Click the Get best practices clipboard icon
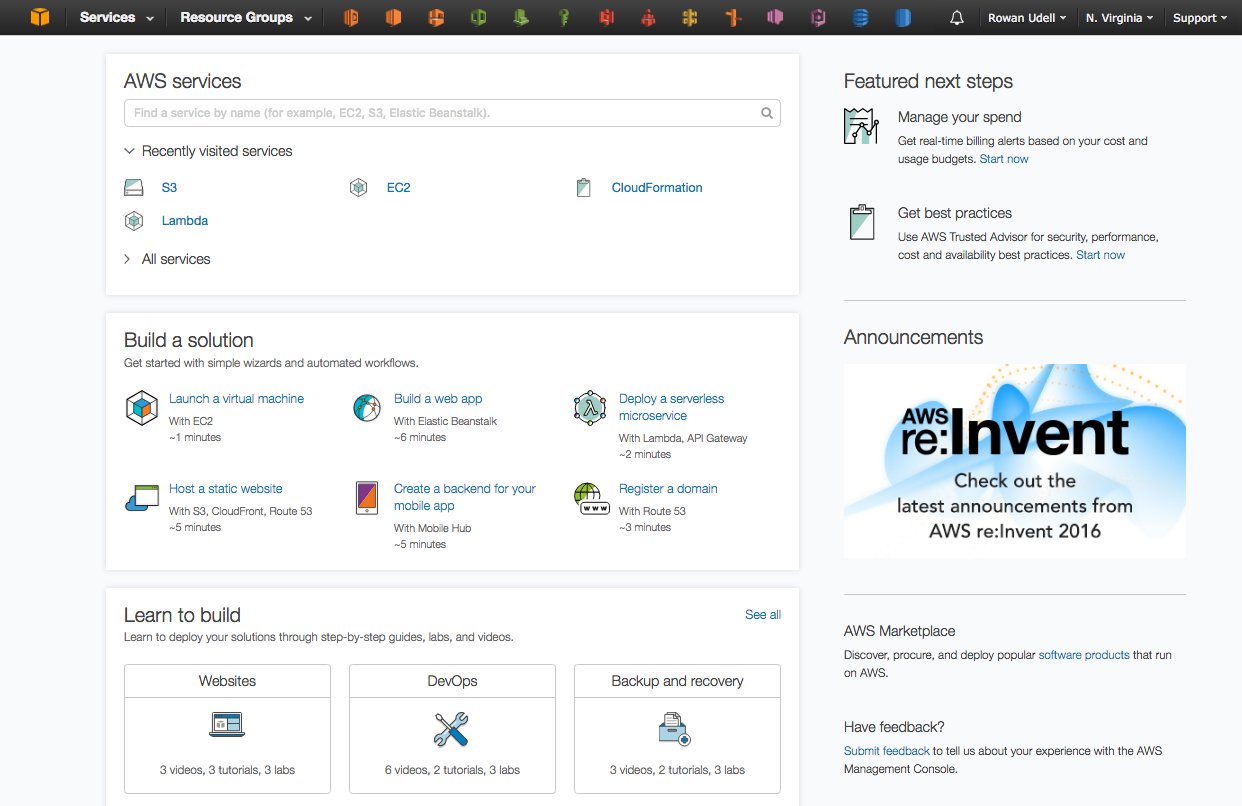Image resolution: width=1242 pixels, height=806 pixels. click(861, 222)
